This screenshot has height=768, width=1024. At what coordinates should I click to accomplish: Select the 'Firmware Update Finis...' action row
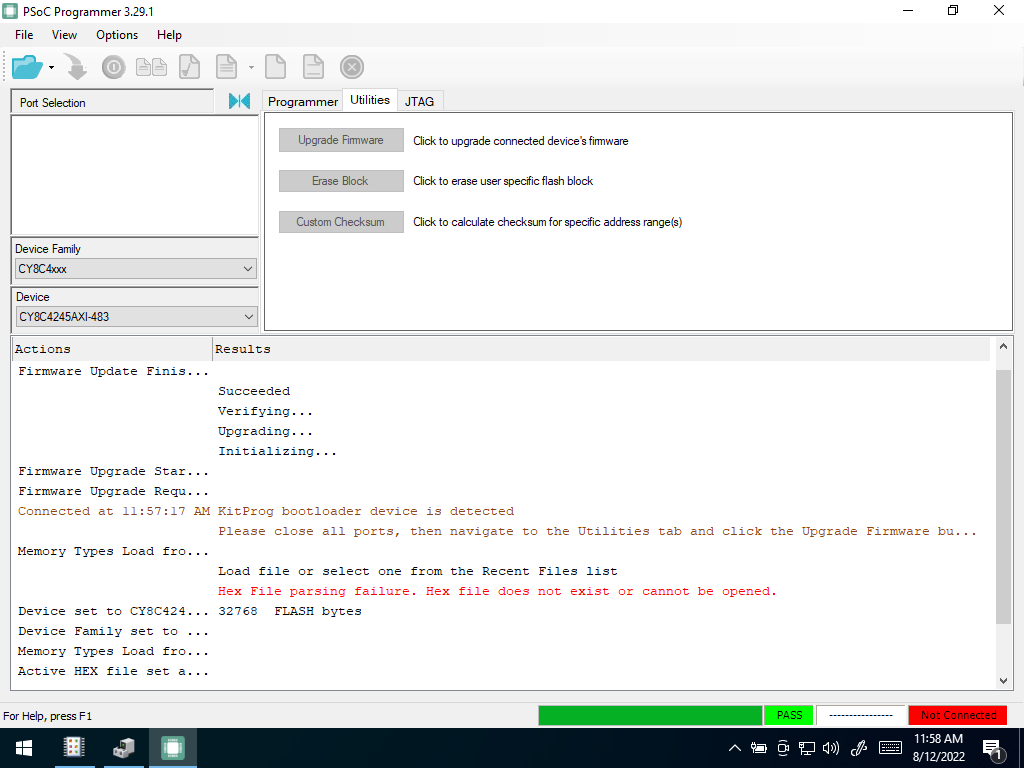pyautogui.click(x=114, y=372)
